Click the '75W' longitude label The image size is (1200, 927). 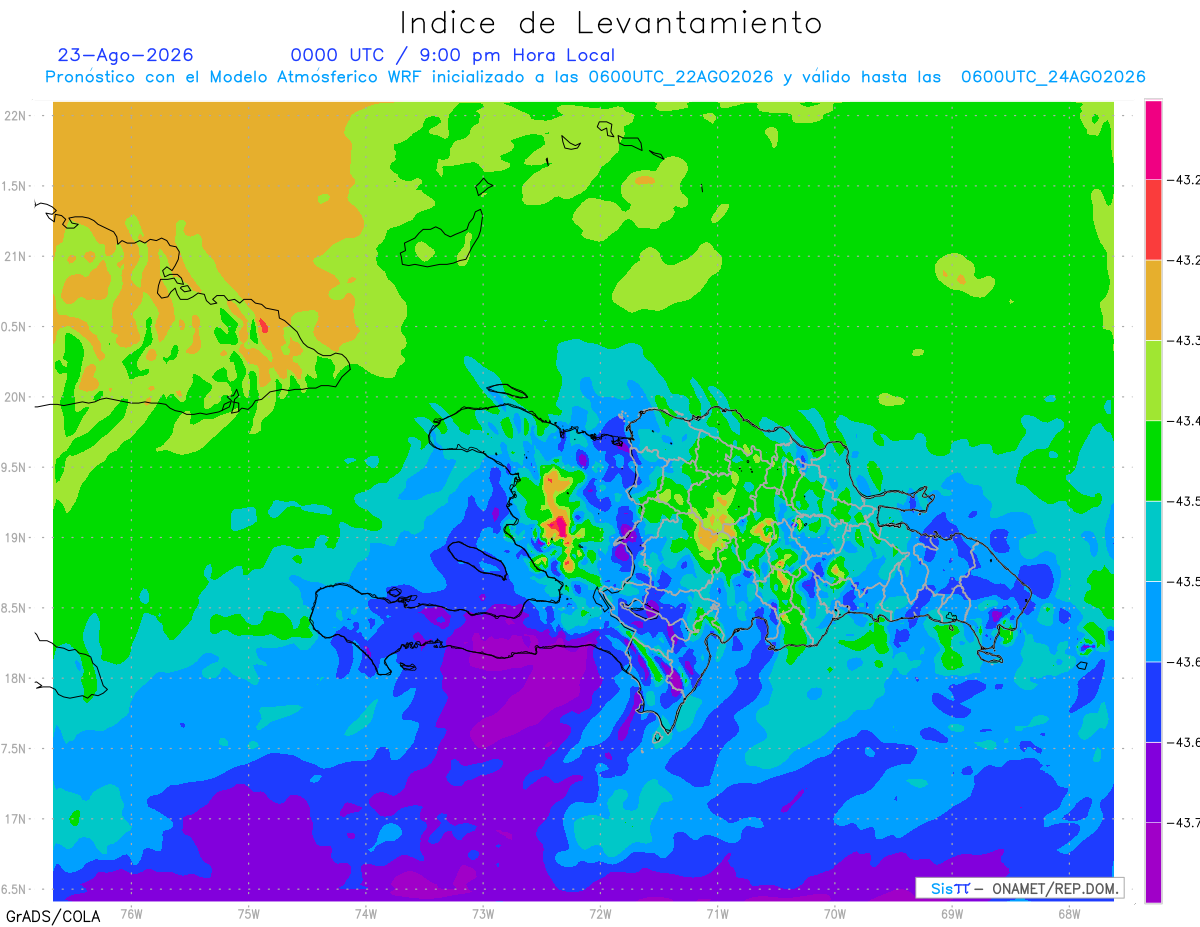(x=248, y=914)
